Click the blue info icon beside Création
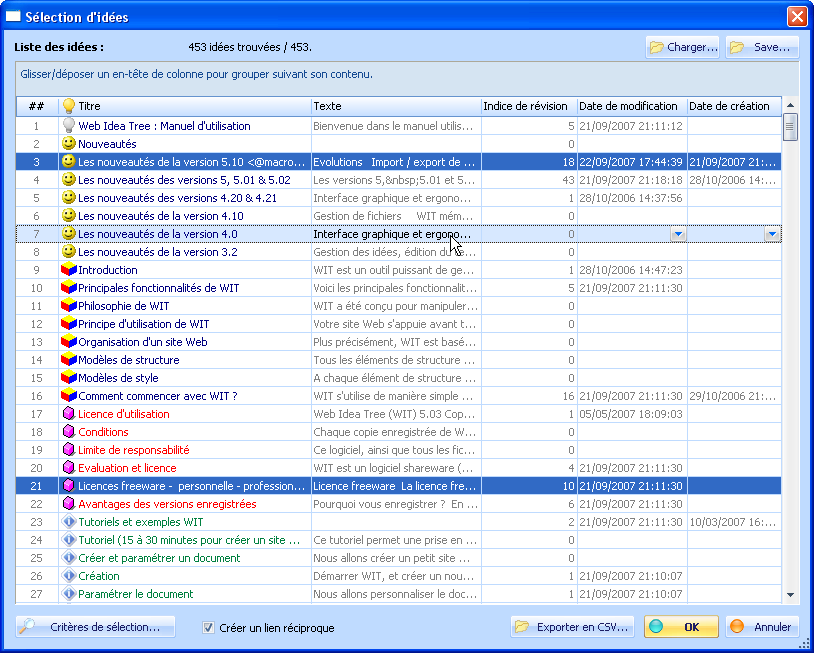 [69, 576]
